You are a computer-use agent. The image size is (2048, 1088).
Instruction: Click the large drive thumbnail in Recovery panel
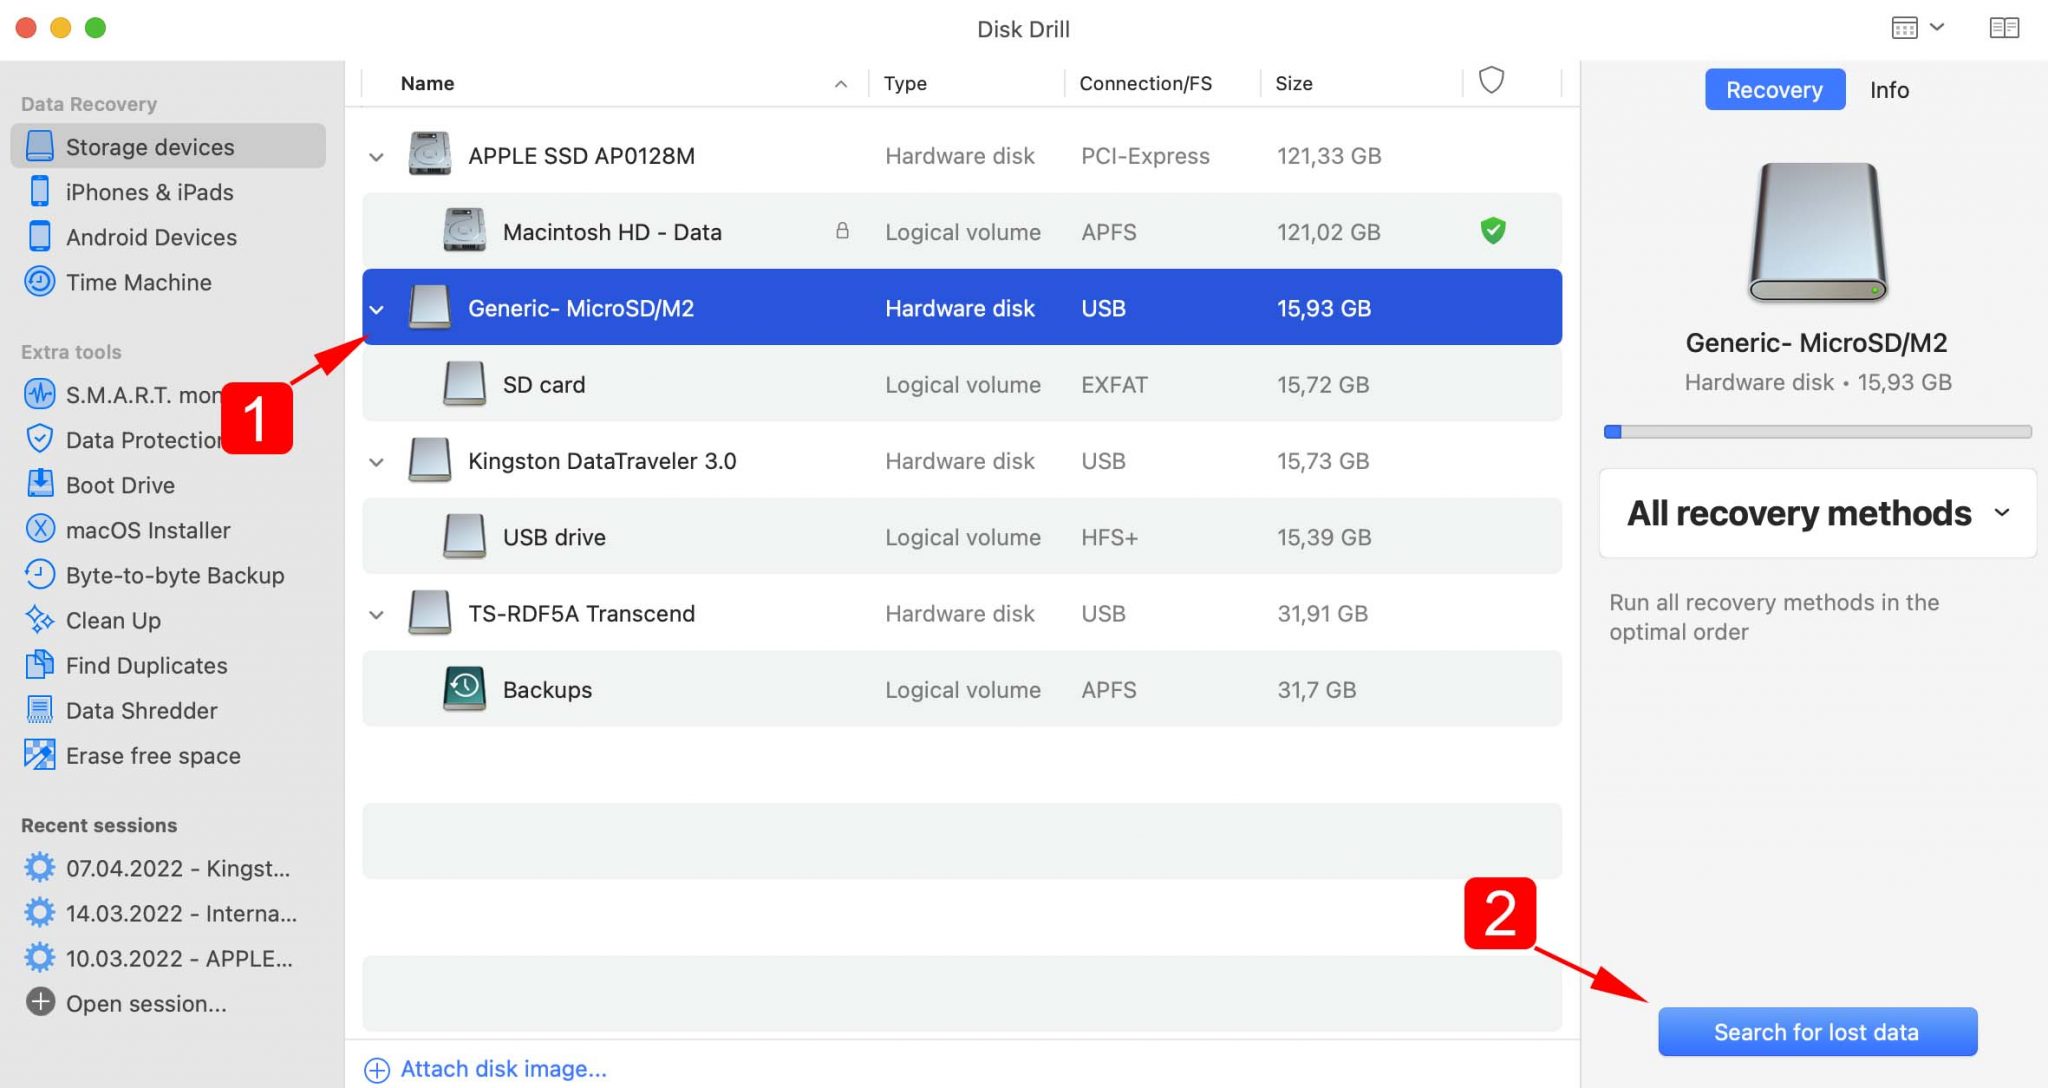point(1817,232)
